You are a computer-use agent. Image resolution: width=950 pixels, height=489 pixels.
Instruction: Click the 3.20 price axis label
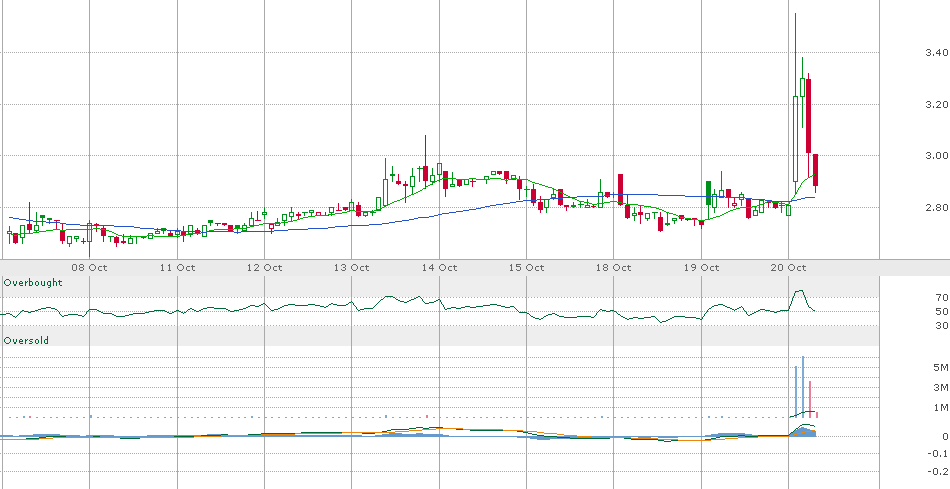937,104
